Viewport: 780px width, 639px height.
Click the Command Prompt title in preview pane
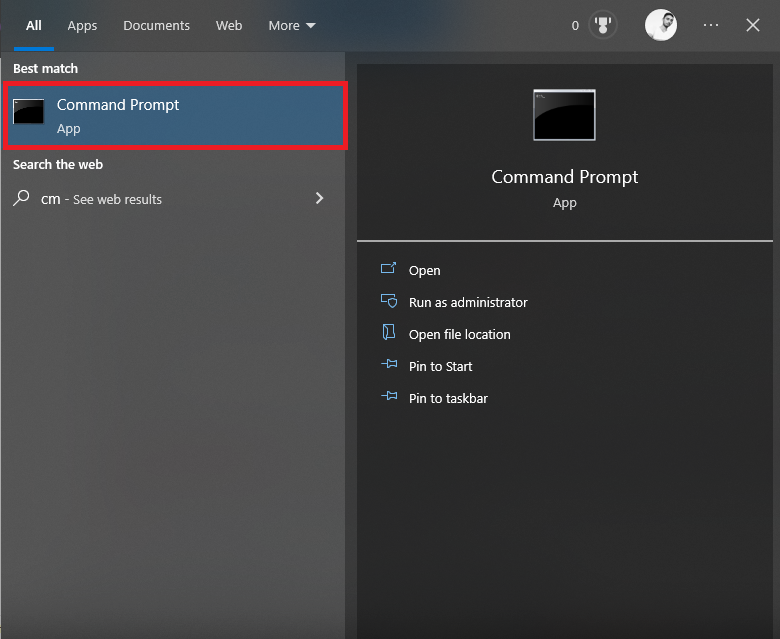tap(565, 177)
